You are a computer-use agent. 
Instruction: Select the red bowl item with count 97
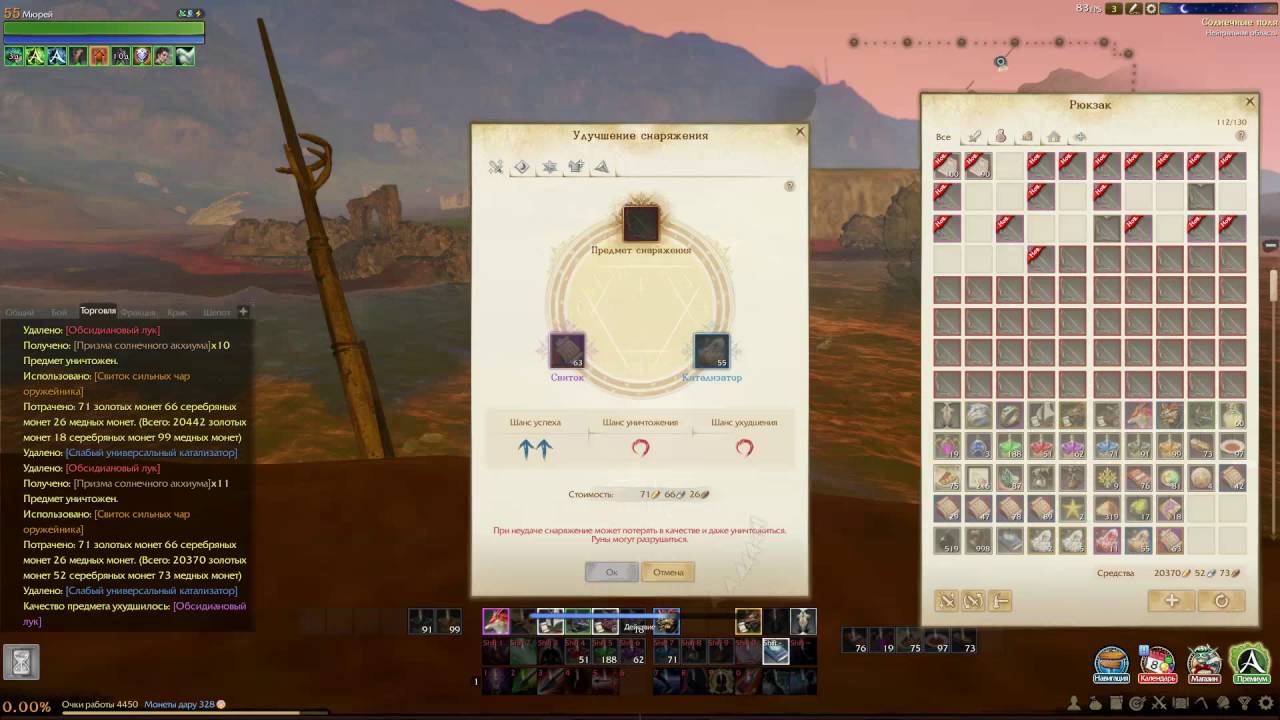(1232, 446)
